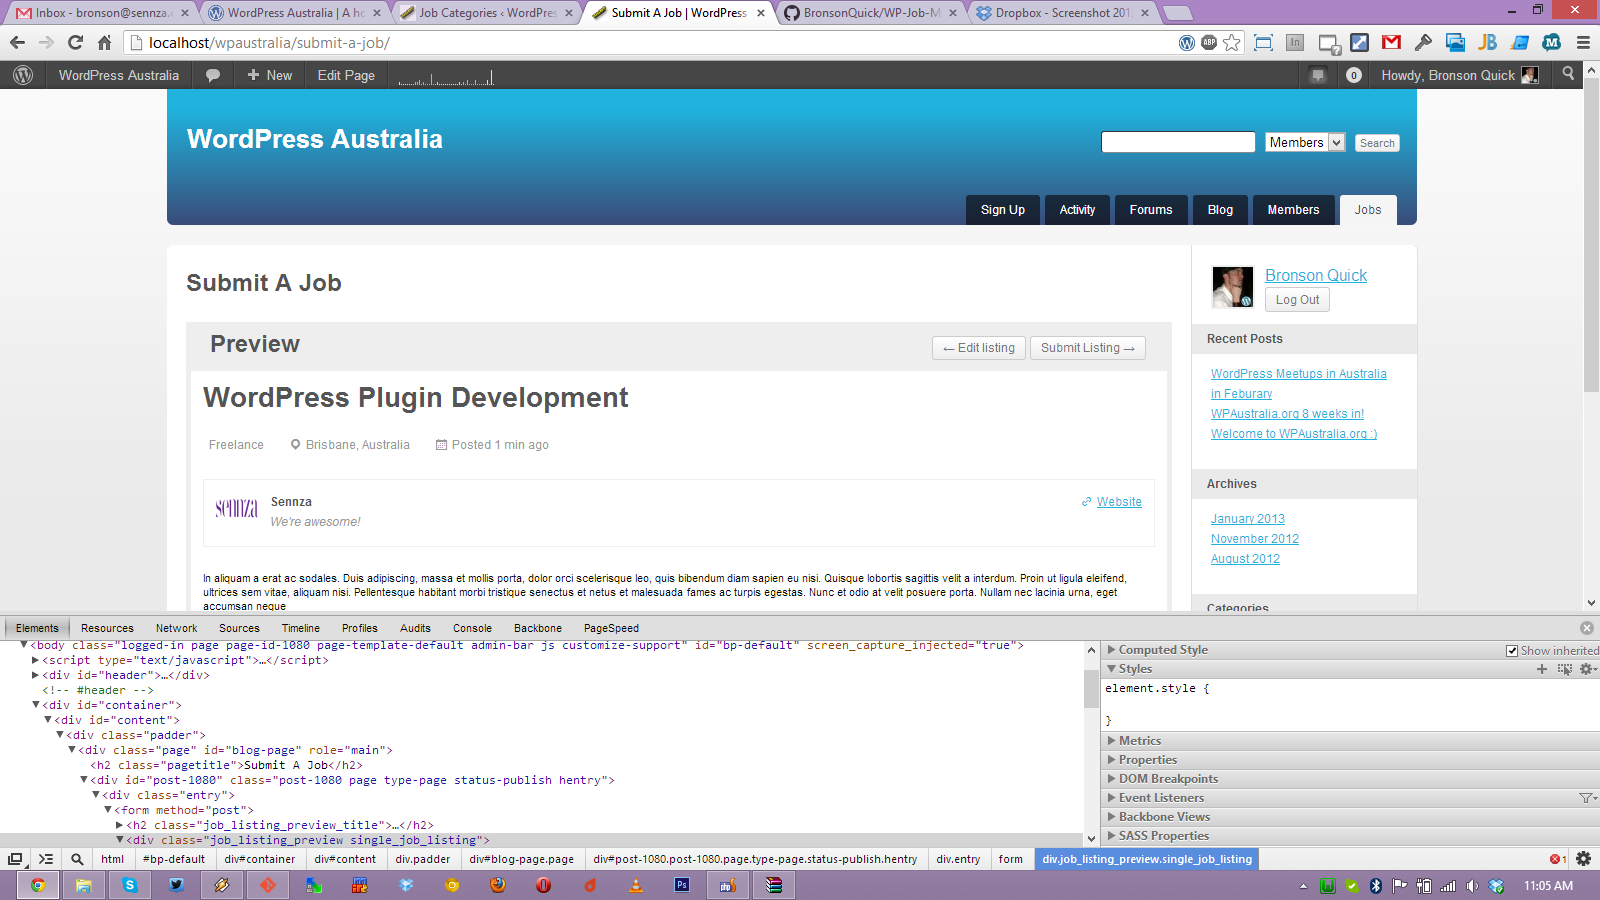This screenshot has height=900, width=1600.
Task: Expand div id="header" node
Action: (36, 675)
